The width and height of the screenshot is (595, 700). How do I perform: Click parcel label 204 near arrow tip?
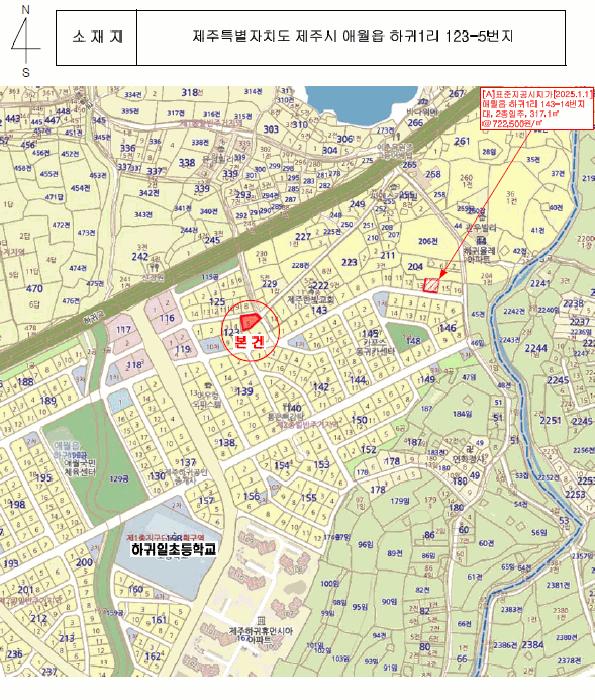coord(415,267)
